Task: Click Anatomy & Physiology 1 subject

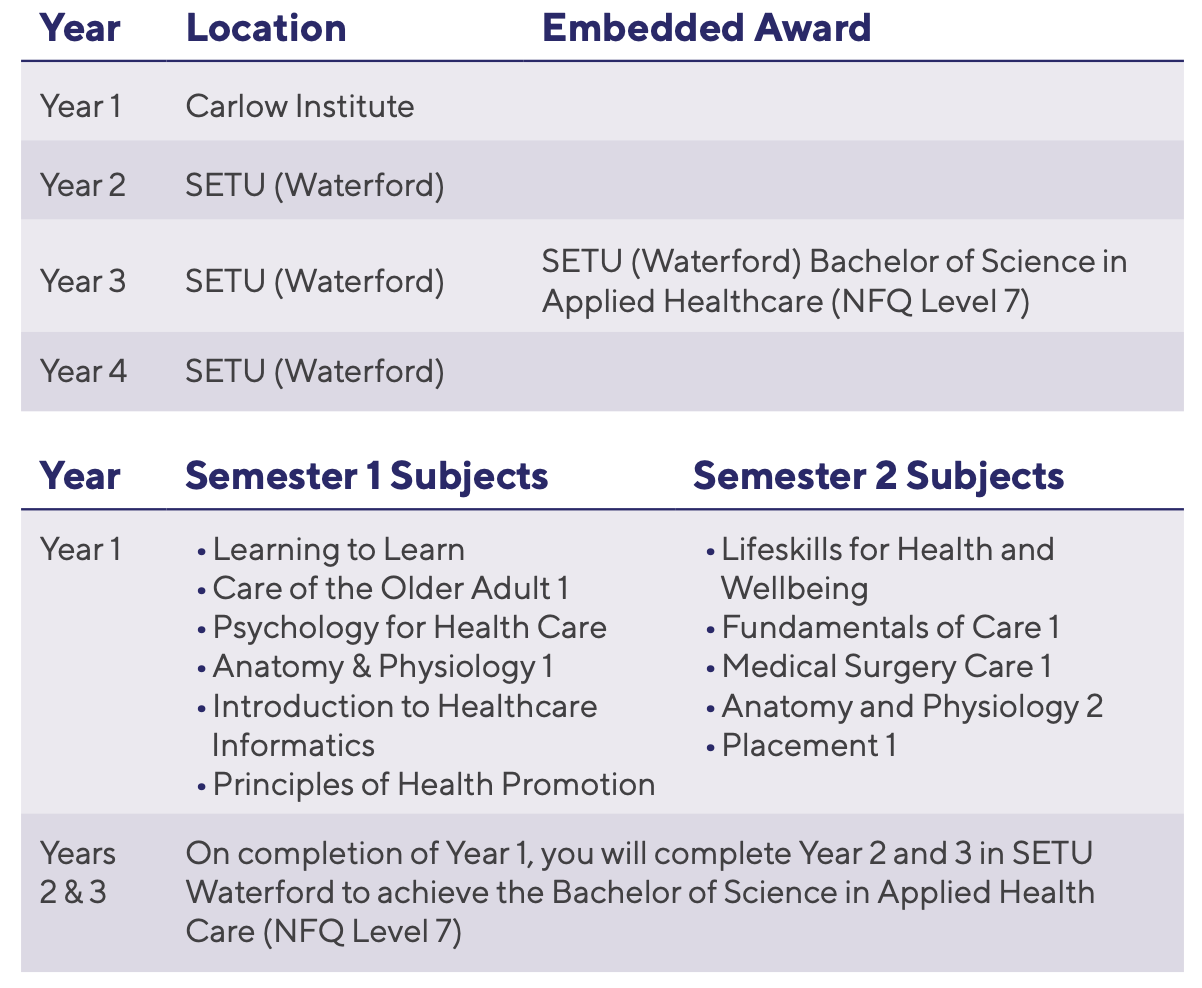Action: [x=382, y=667]
